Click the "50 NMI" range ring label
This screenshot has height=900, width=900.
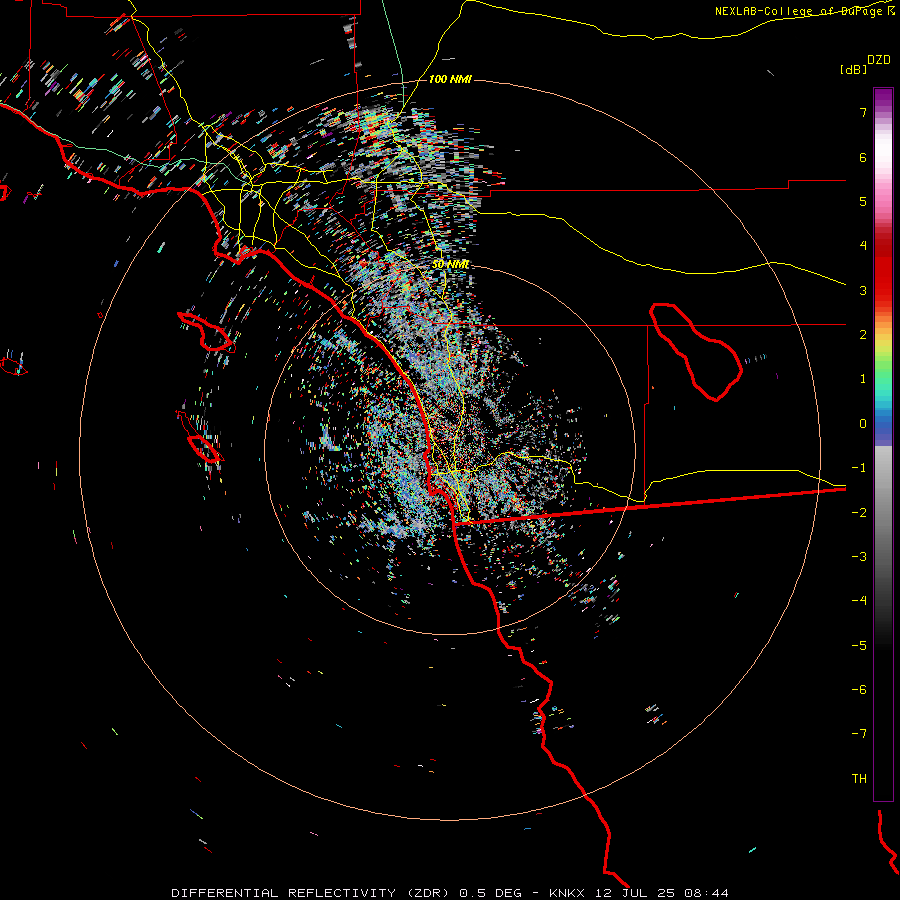(x=451, y=264)
